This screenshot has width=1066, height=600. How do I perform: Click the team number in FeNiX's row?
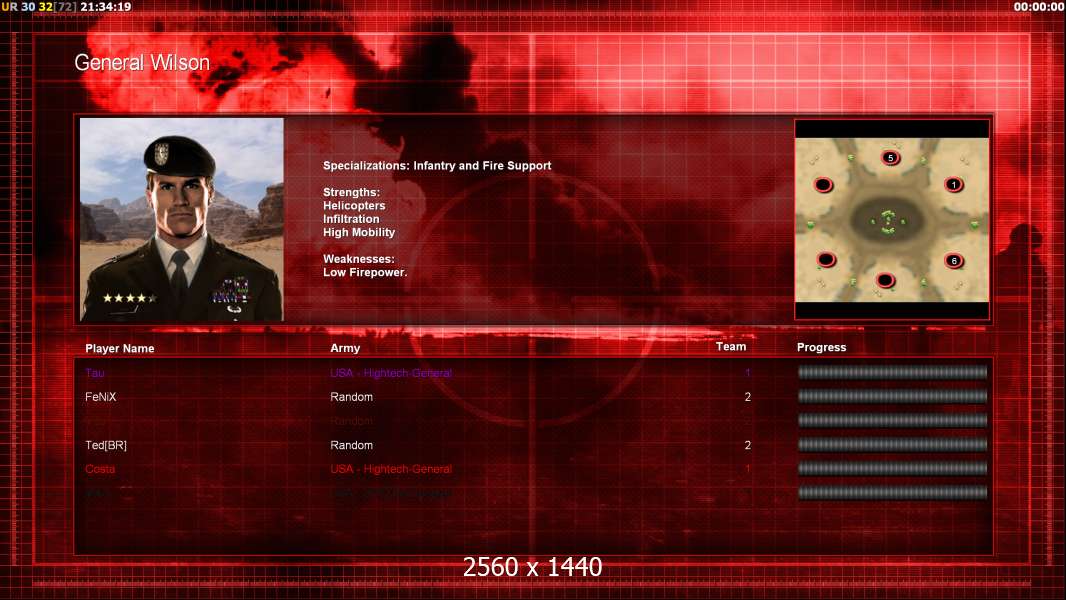(748, 397)
